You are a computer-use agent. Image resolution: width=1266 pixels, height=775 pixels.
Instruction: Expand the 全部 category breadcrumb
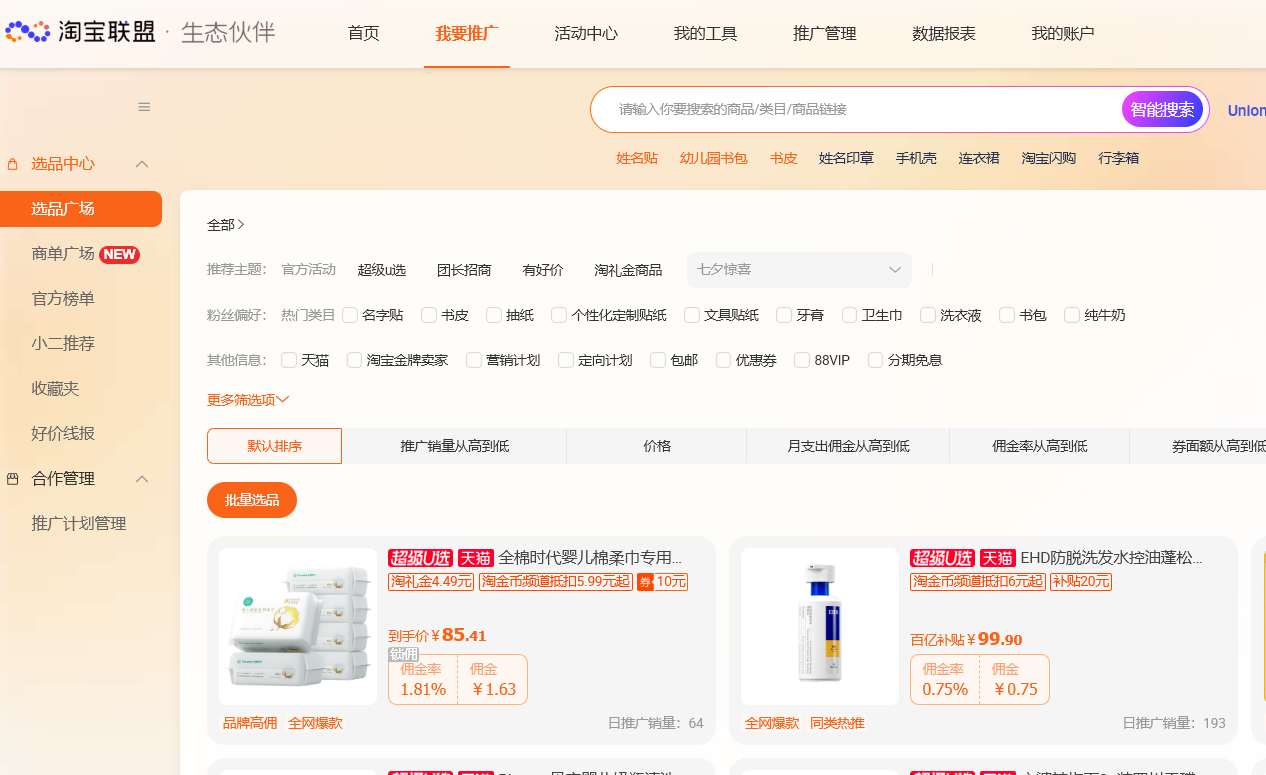226,225
